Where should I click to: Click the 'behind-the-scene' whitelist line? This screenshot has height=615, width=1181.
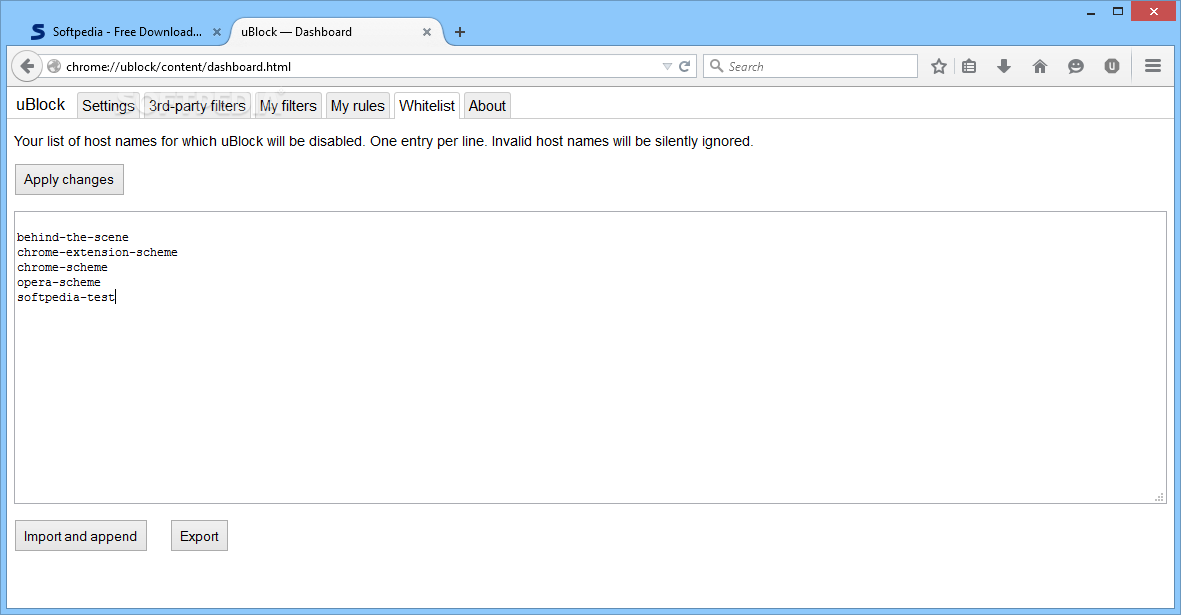point(73,237)
